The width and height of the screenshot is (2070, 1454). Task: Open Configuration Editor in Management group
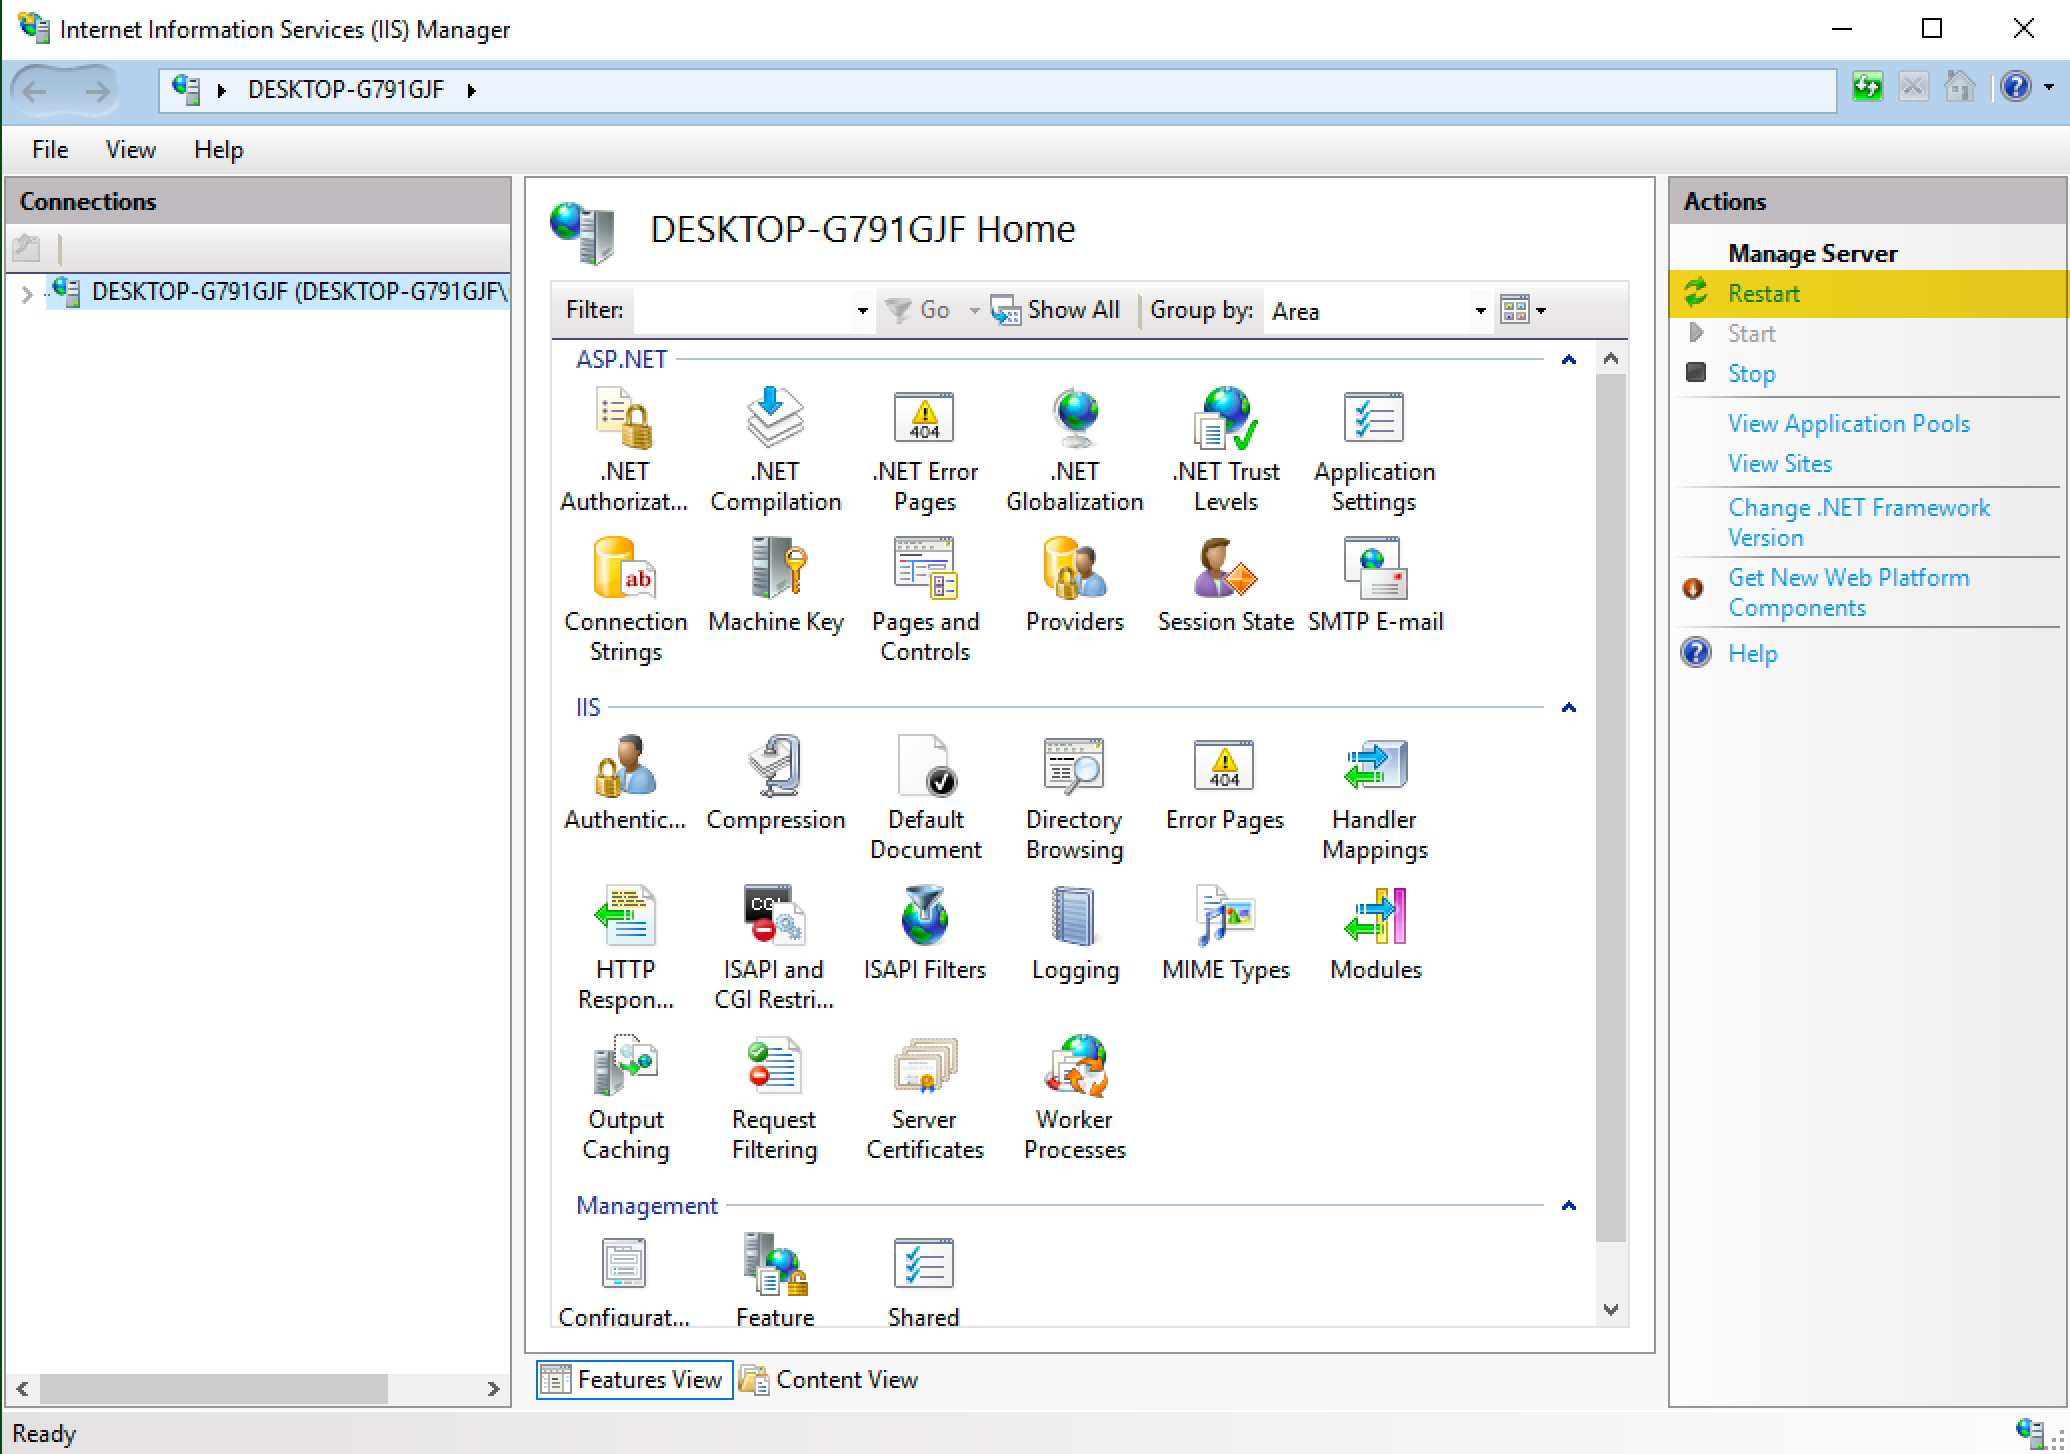coord(624,1280)
